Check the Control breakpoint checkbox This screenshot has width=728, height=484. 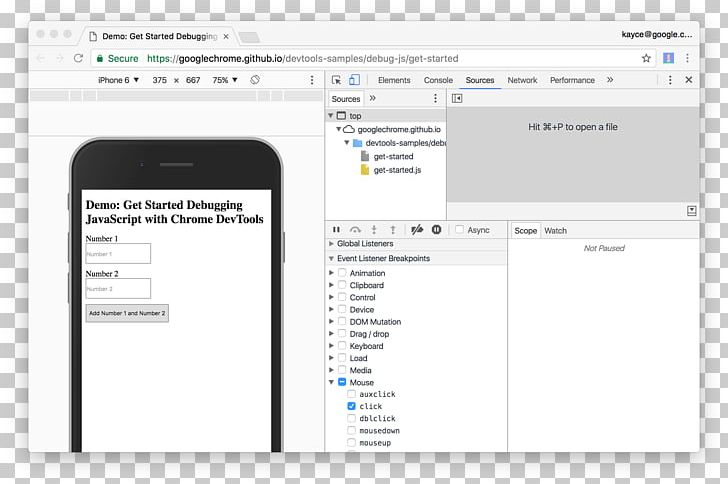pos(342,297)
